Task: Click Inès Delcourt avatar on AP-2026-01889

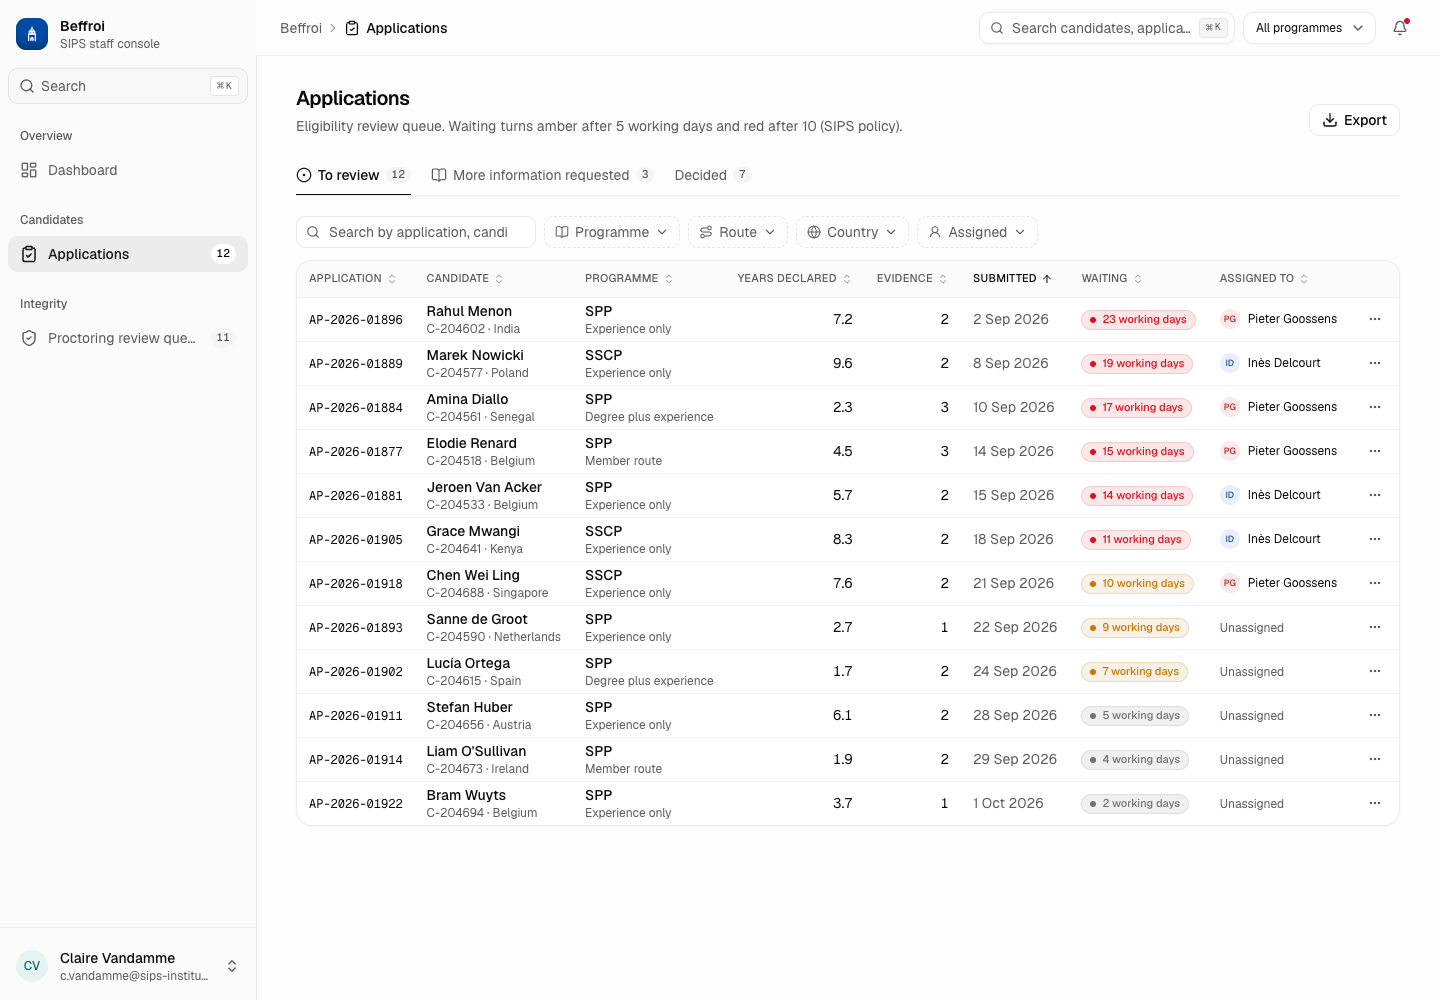Action: point(1230,363)
